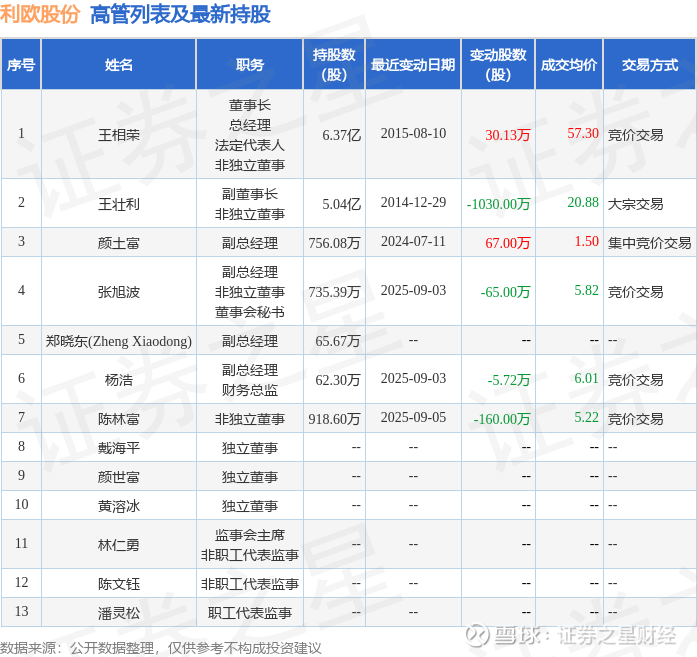Select the name 潘灵松
This screenshot has height=657, width=697.
119,613
